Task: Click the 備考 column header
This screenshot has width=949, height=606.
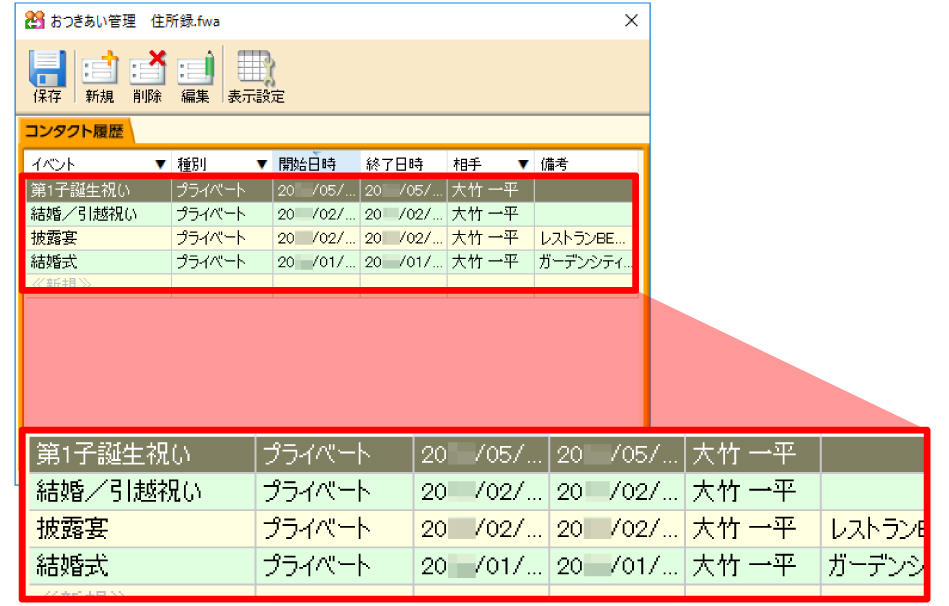Action: [586, 163]
